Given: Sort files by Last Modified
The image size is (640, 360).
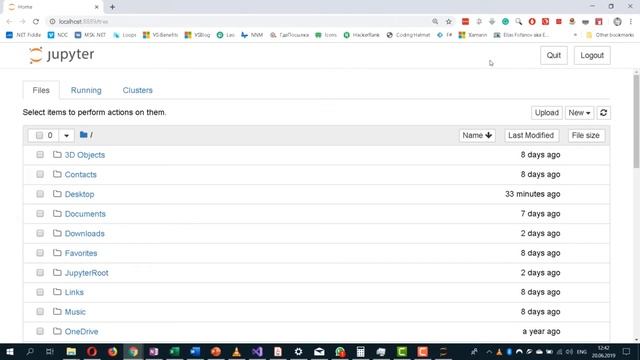Looking at the screenshot, I should coord(531,135).
